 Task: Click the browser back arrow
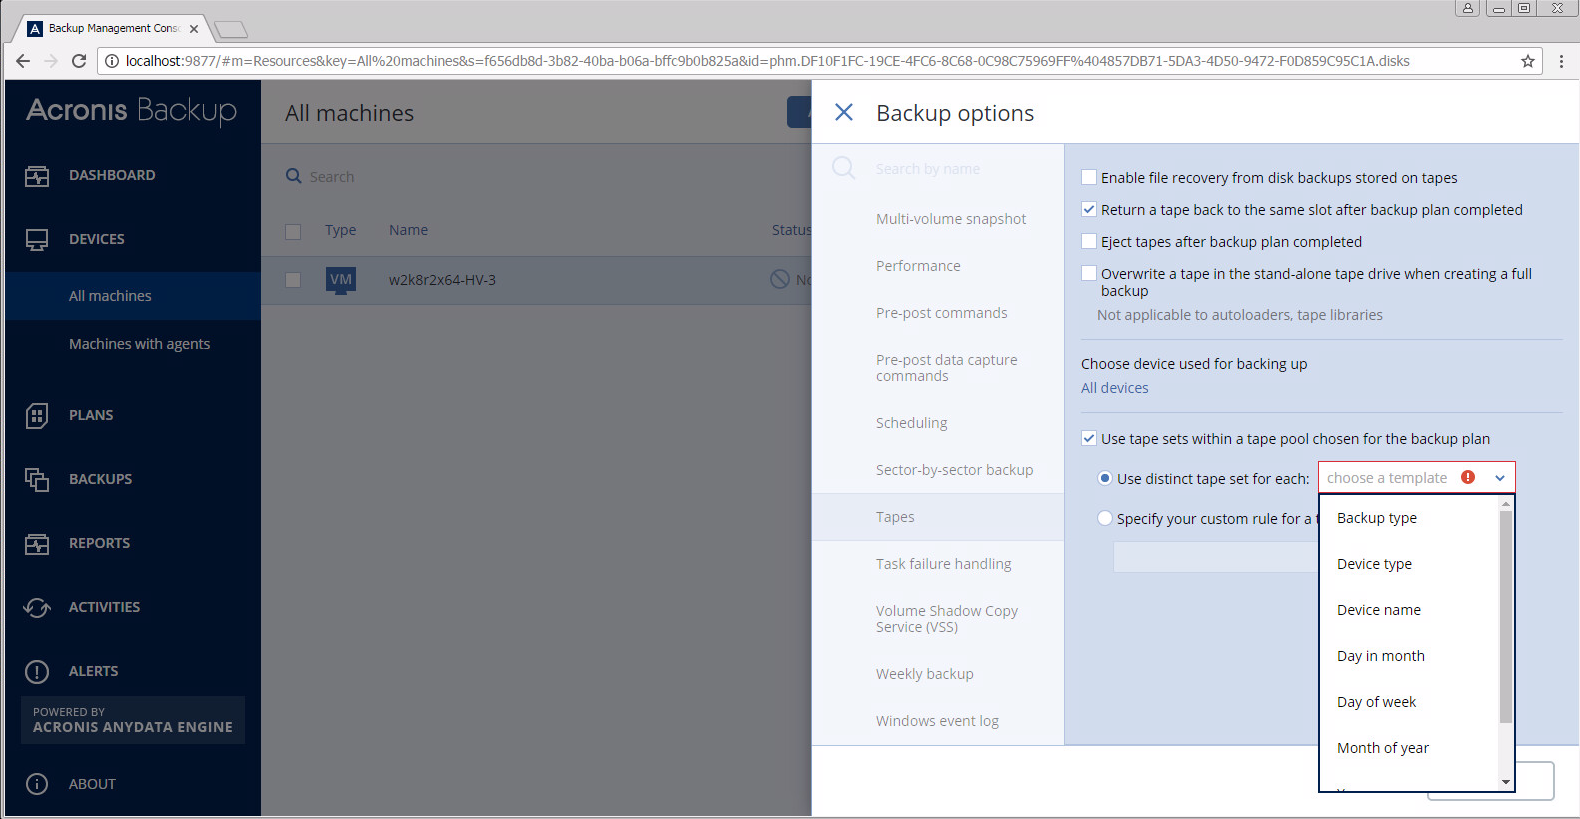[x=23, y=61]
